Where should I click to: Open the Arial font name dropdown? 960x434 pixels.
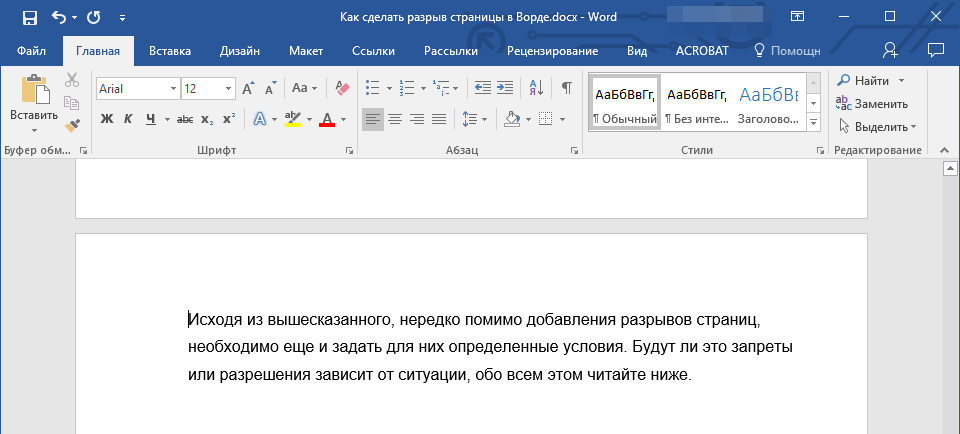[x=173, y=89]
